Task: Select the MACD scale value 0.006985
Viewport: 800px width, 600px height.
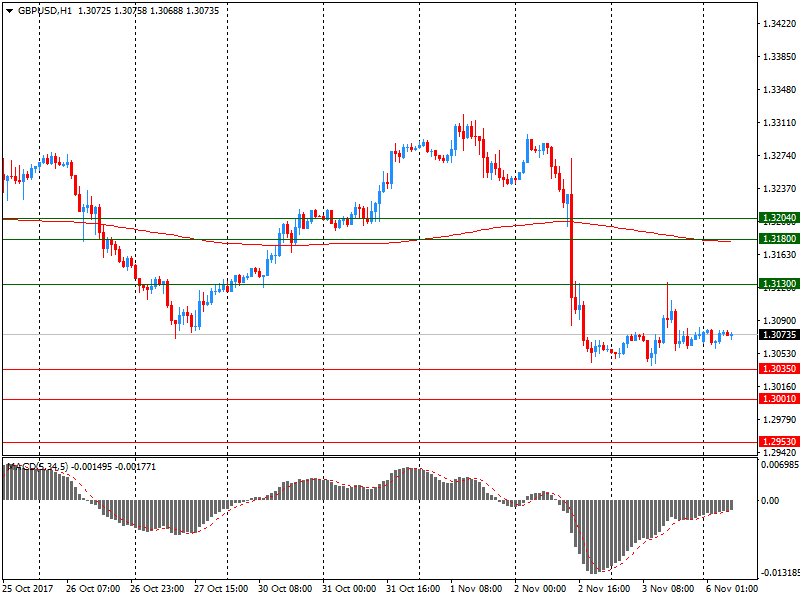Action: click(x=780, y=465)
